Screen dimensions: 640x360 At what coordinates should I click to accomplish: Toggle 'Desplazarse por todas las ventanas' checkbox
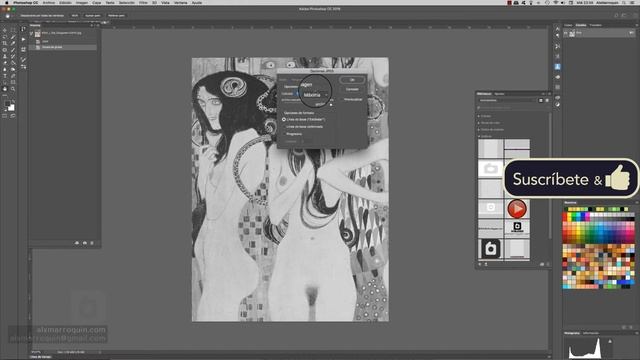point(19,16)
